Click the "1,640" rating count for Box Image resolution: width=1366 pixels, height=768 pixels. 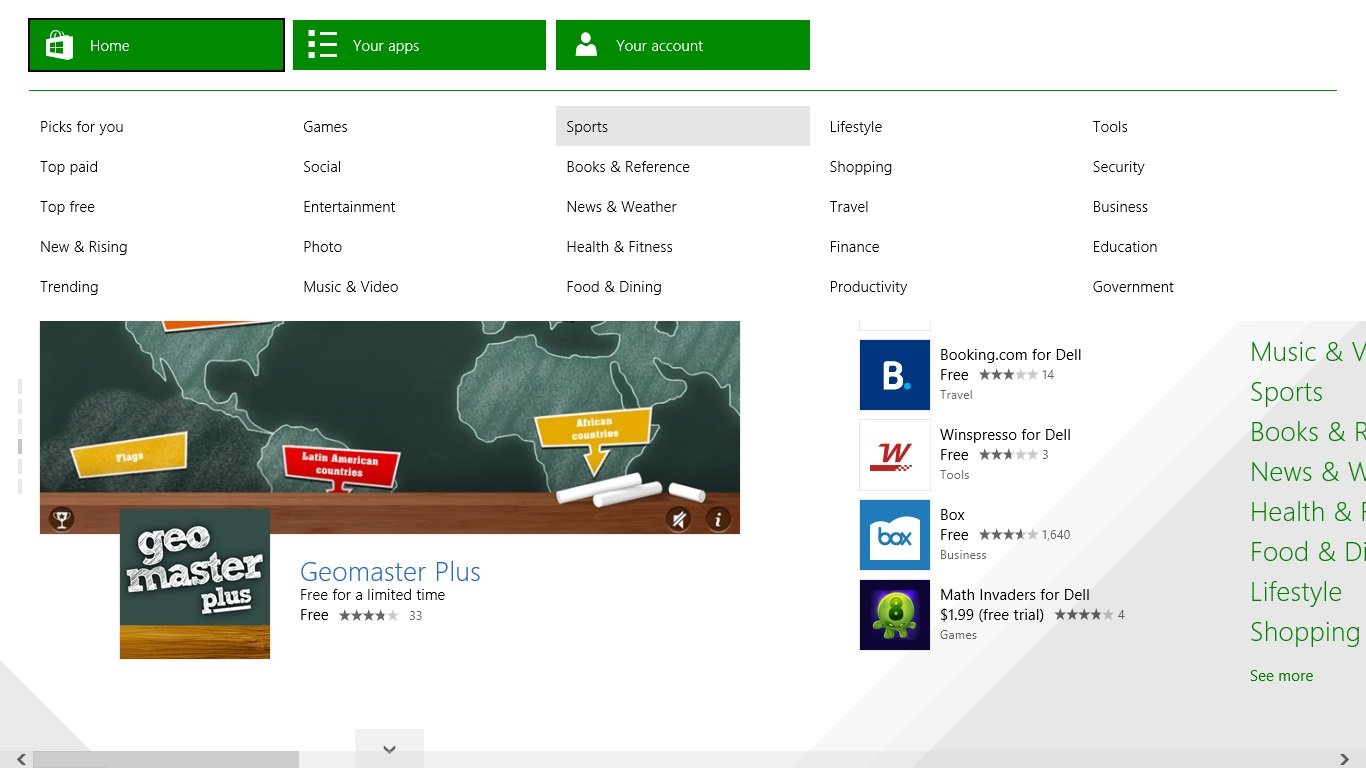(x=1056, y=535)
